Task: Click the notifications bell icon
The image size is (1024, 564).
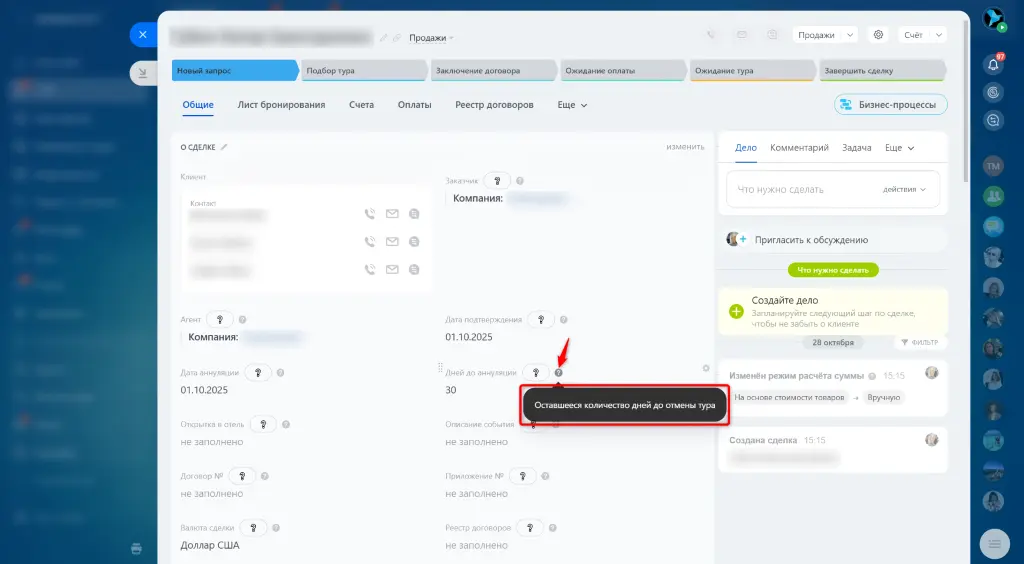Action: pyautogui.click(x=993, y=64)
